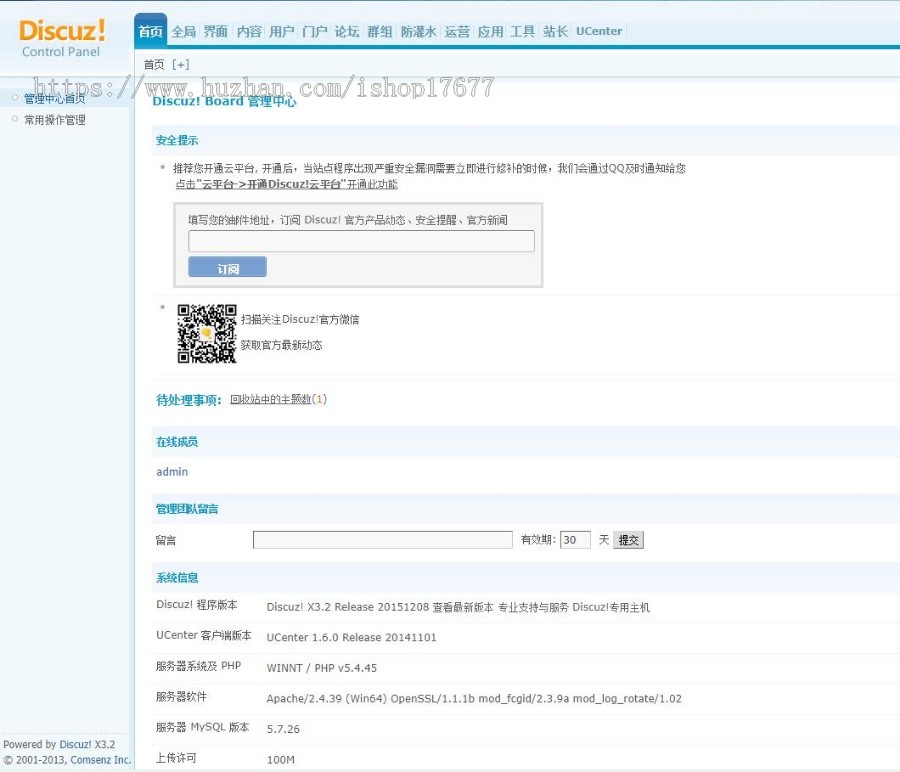900x772 pixels.
Task: Switch to the 全局 menu tab
Action: 184,32
